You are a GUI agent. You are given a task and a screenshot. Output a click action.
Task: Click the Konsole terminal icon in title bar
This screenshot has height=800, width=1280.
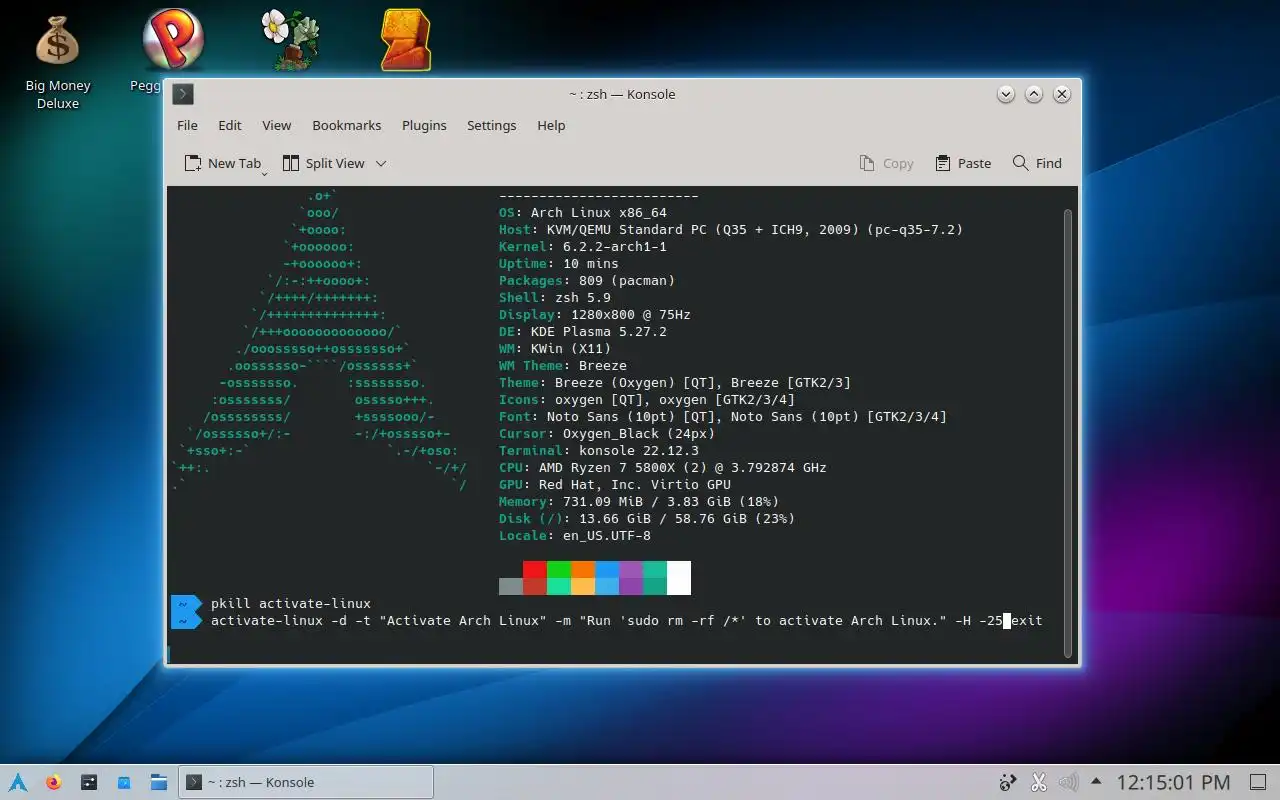(183, 94)
